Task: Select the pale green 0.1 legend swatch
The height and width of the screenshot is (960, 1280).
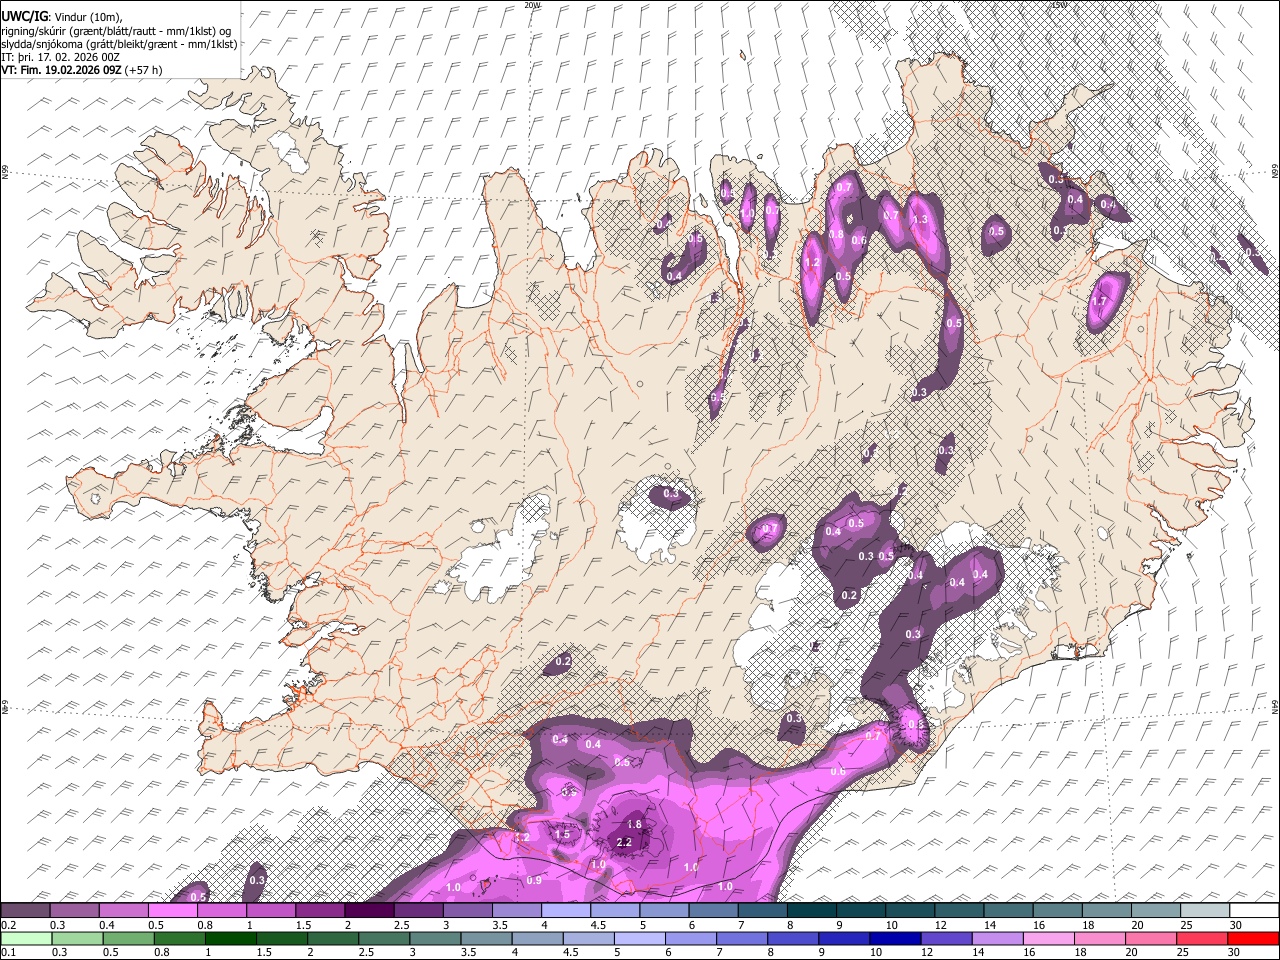Action: pos(25,938)
